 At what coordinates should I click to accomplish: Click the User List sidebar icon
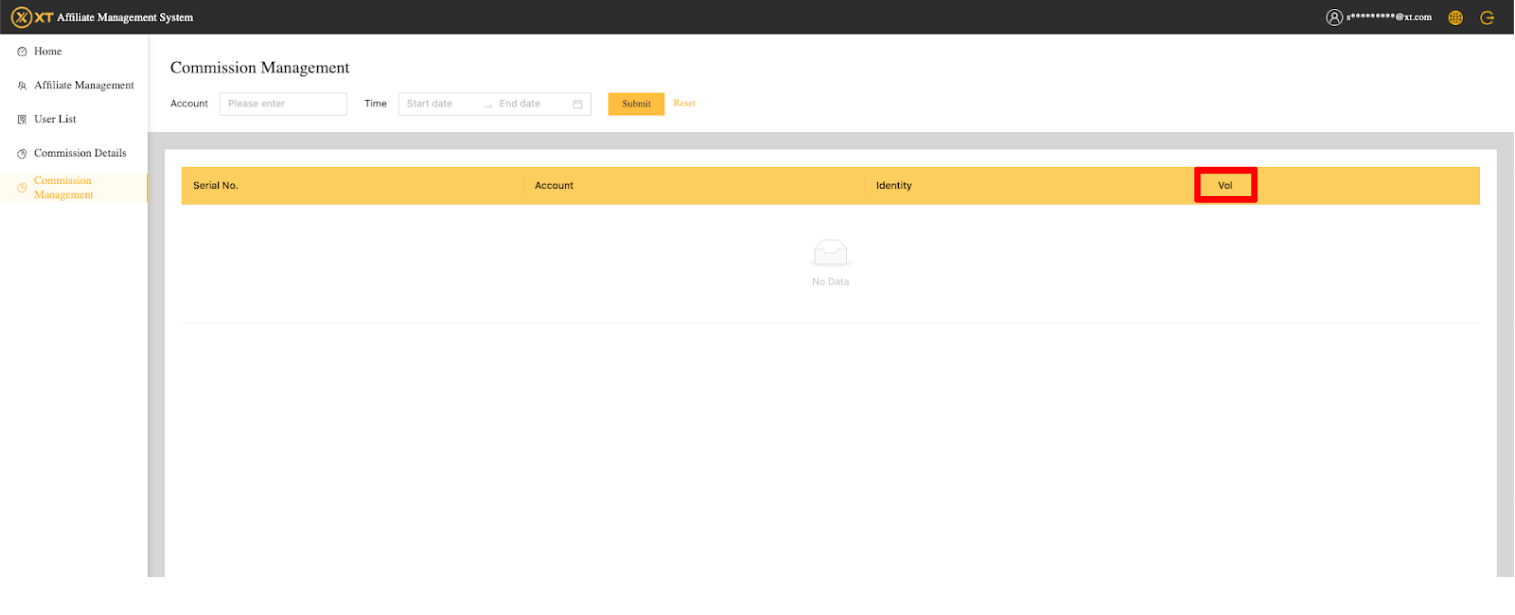pyautogui.click(x=22, y=120)
